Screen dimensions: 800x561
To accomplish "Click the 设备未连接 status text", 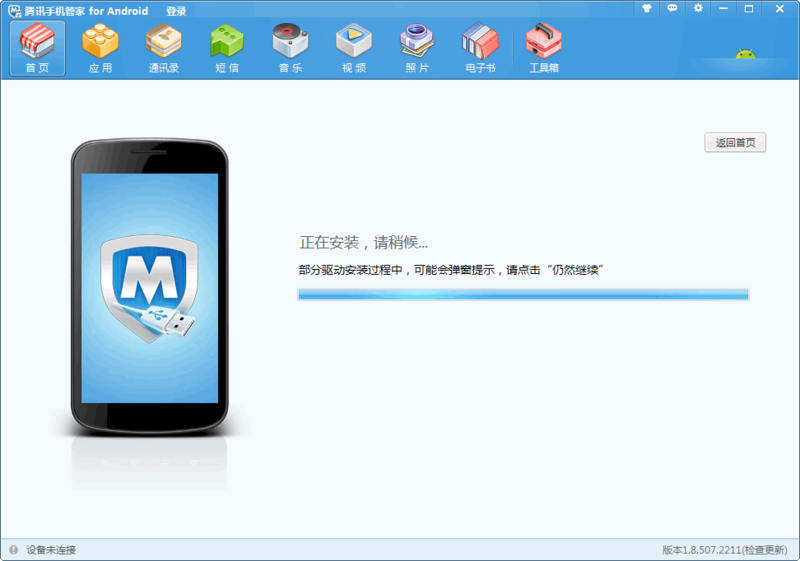I will [x=51, y=550].
